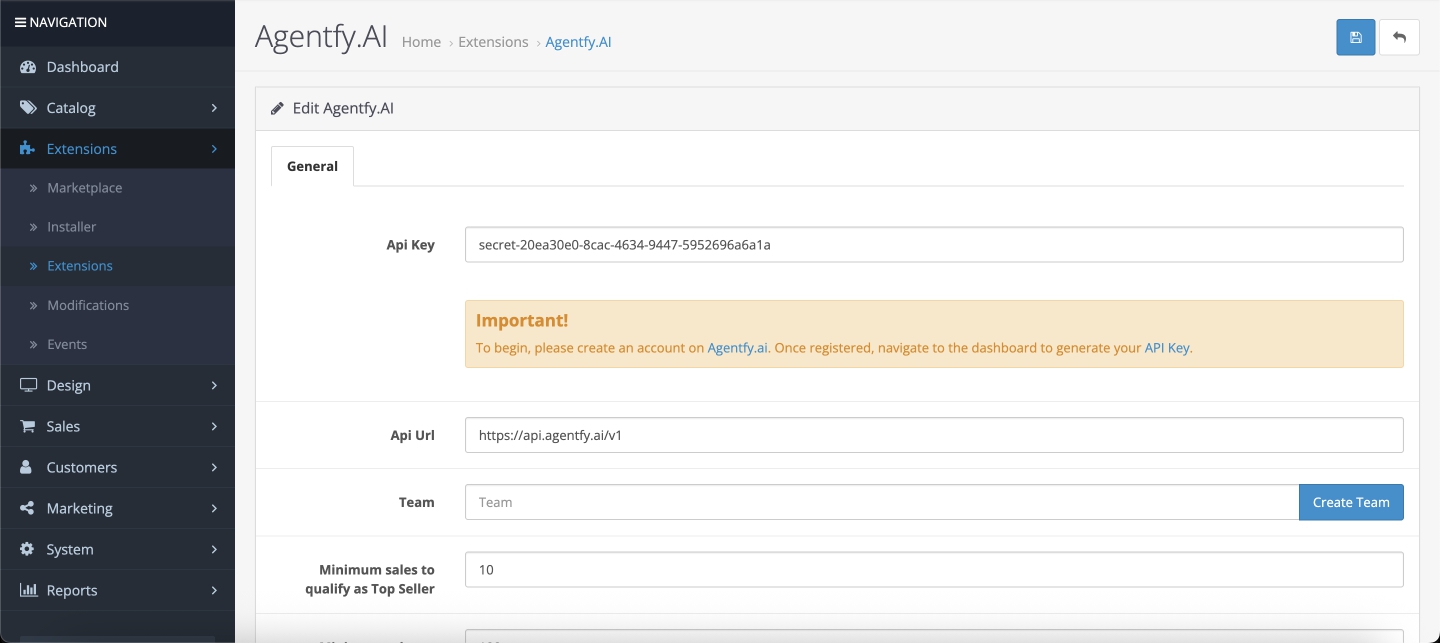Click the Create Team button

[1351, 502]
